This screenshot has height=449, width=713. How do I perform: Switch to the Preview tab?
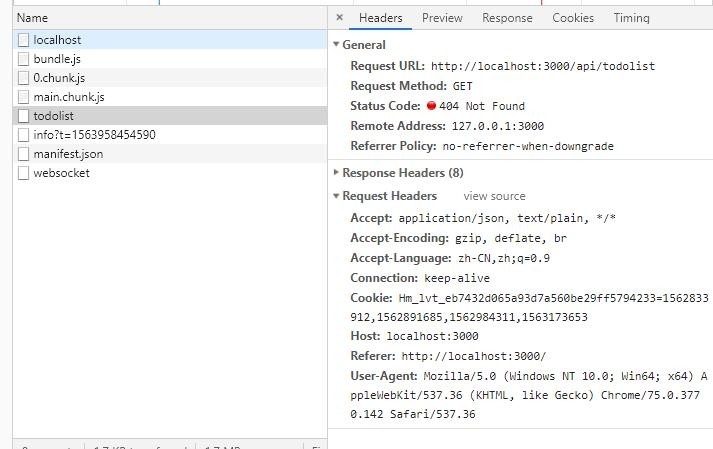point(442,18)
